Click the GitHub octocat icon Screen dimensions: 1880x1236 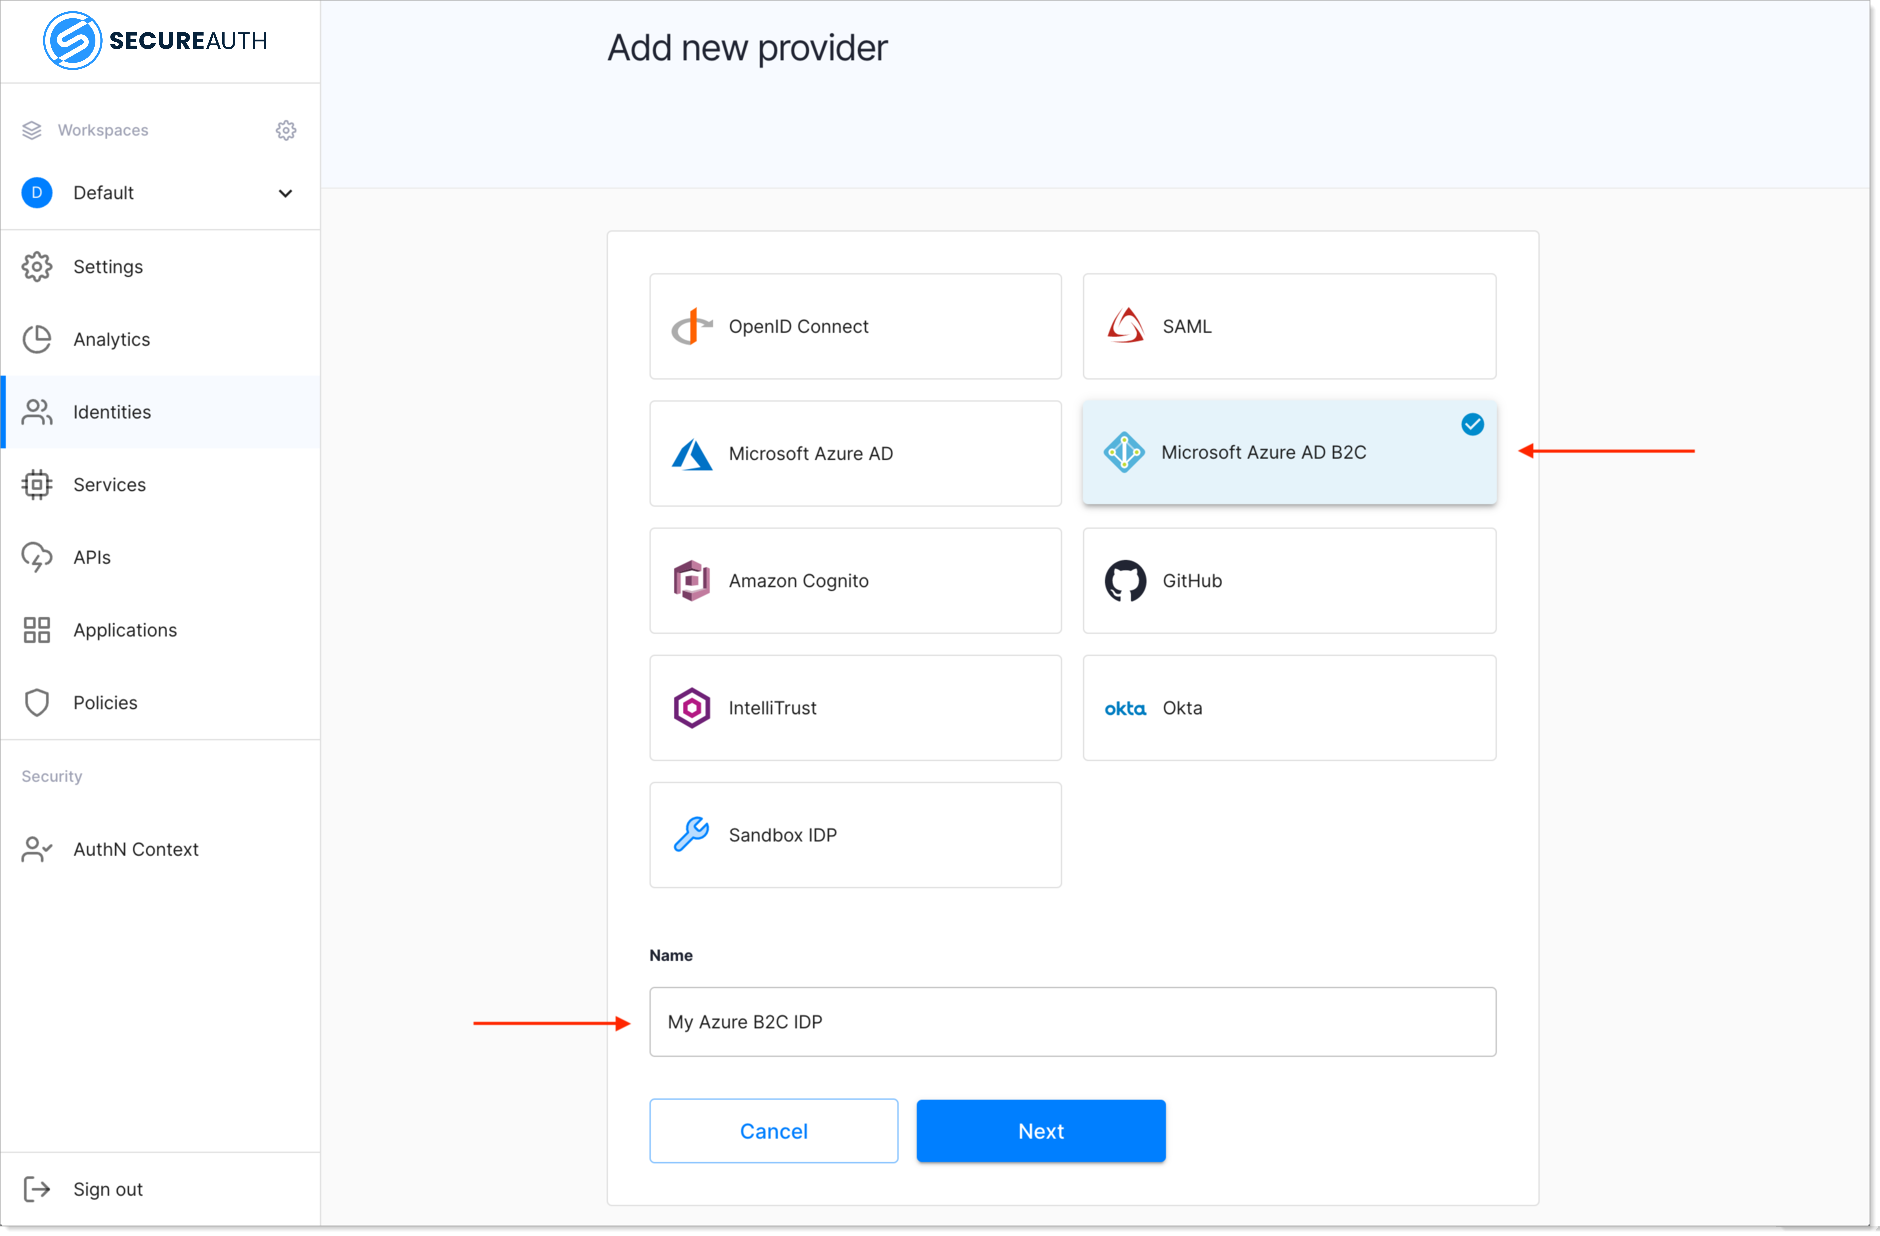click(x=1126, y=581)
